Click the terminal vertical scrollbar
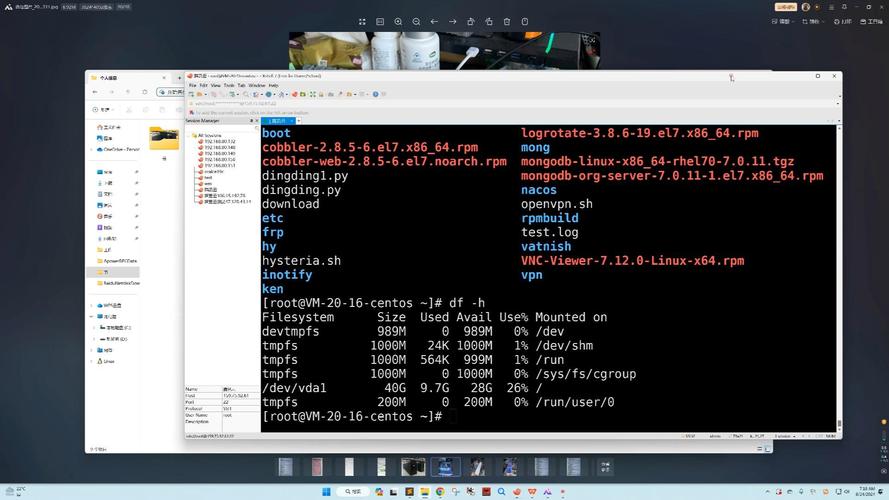This screenshot has width=889, height=500. (839, 278)
